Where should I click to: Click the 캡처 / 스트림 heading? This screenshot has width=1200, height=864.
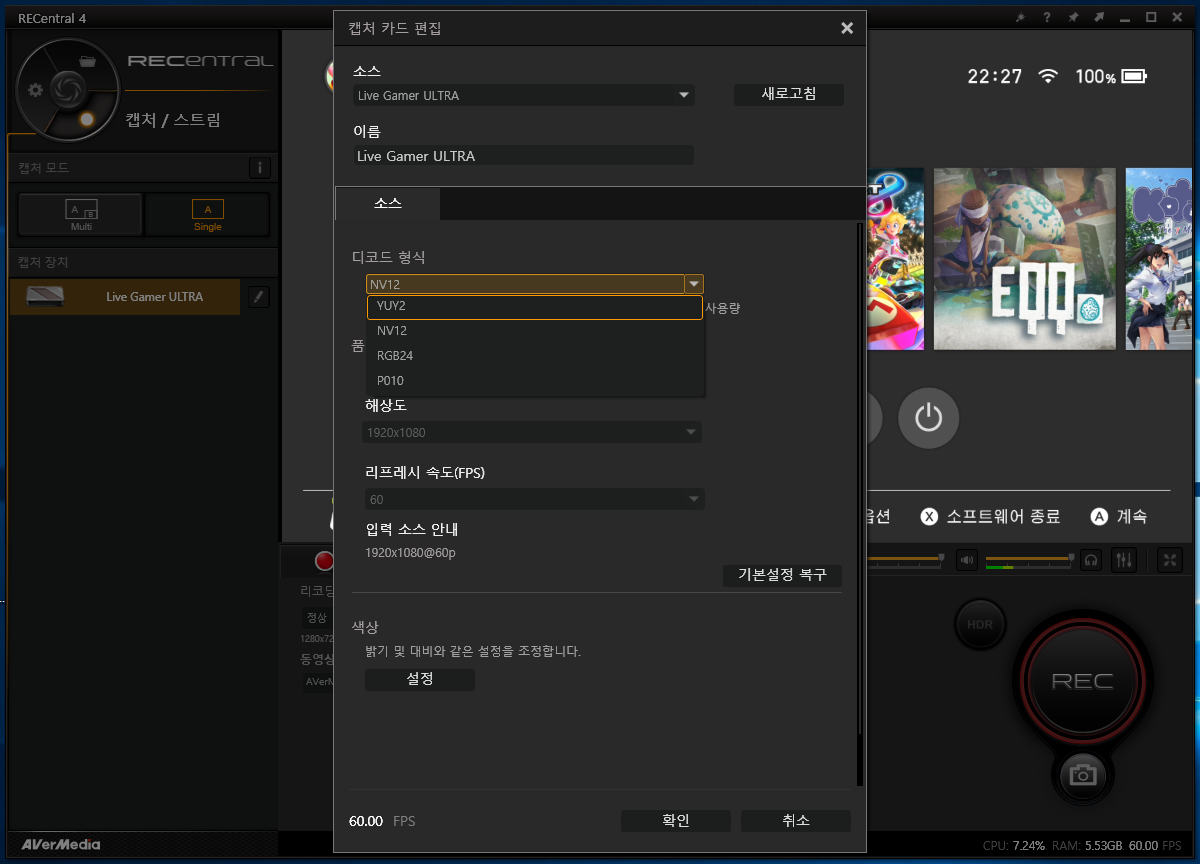[173, 120]
